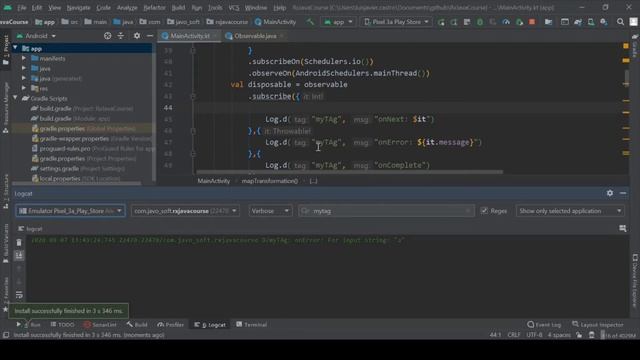Stop the app using red Stop icon

click(x=532, y=22)
